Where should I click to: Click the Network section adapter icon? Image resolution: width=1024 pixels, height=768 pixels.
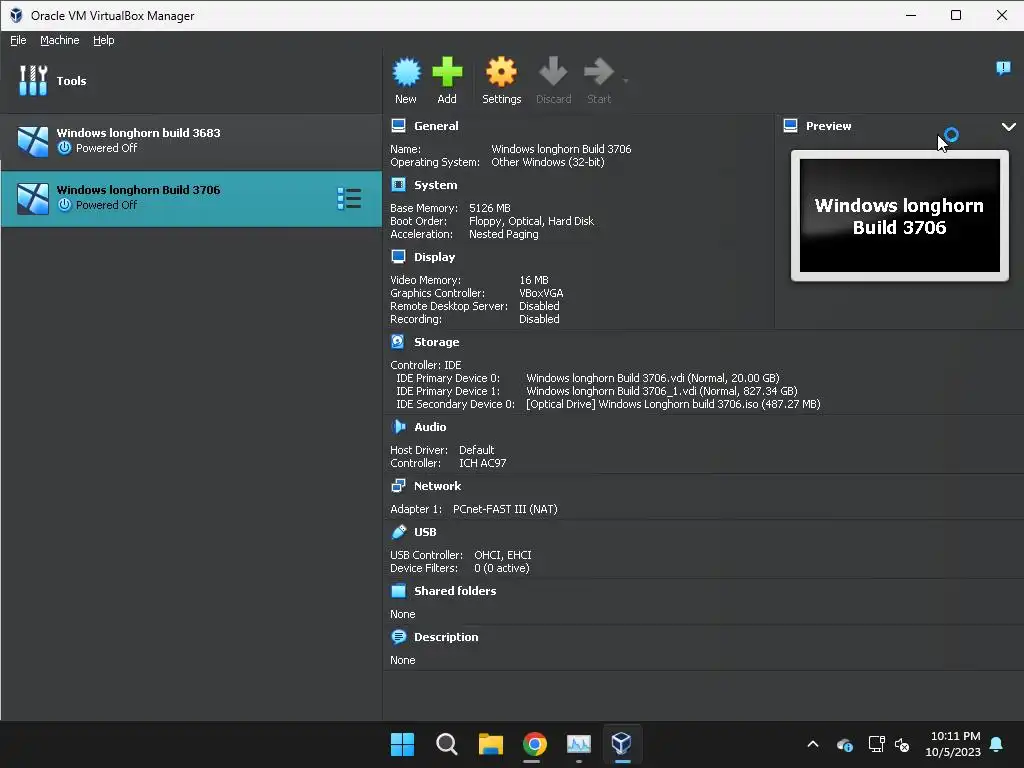tap(398, 486)
